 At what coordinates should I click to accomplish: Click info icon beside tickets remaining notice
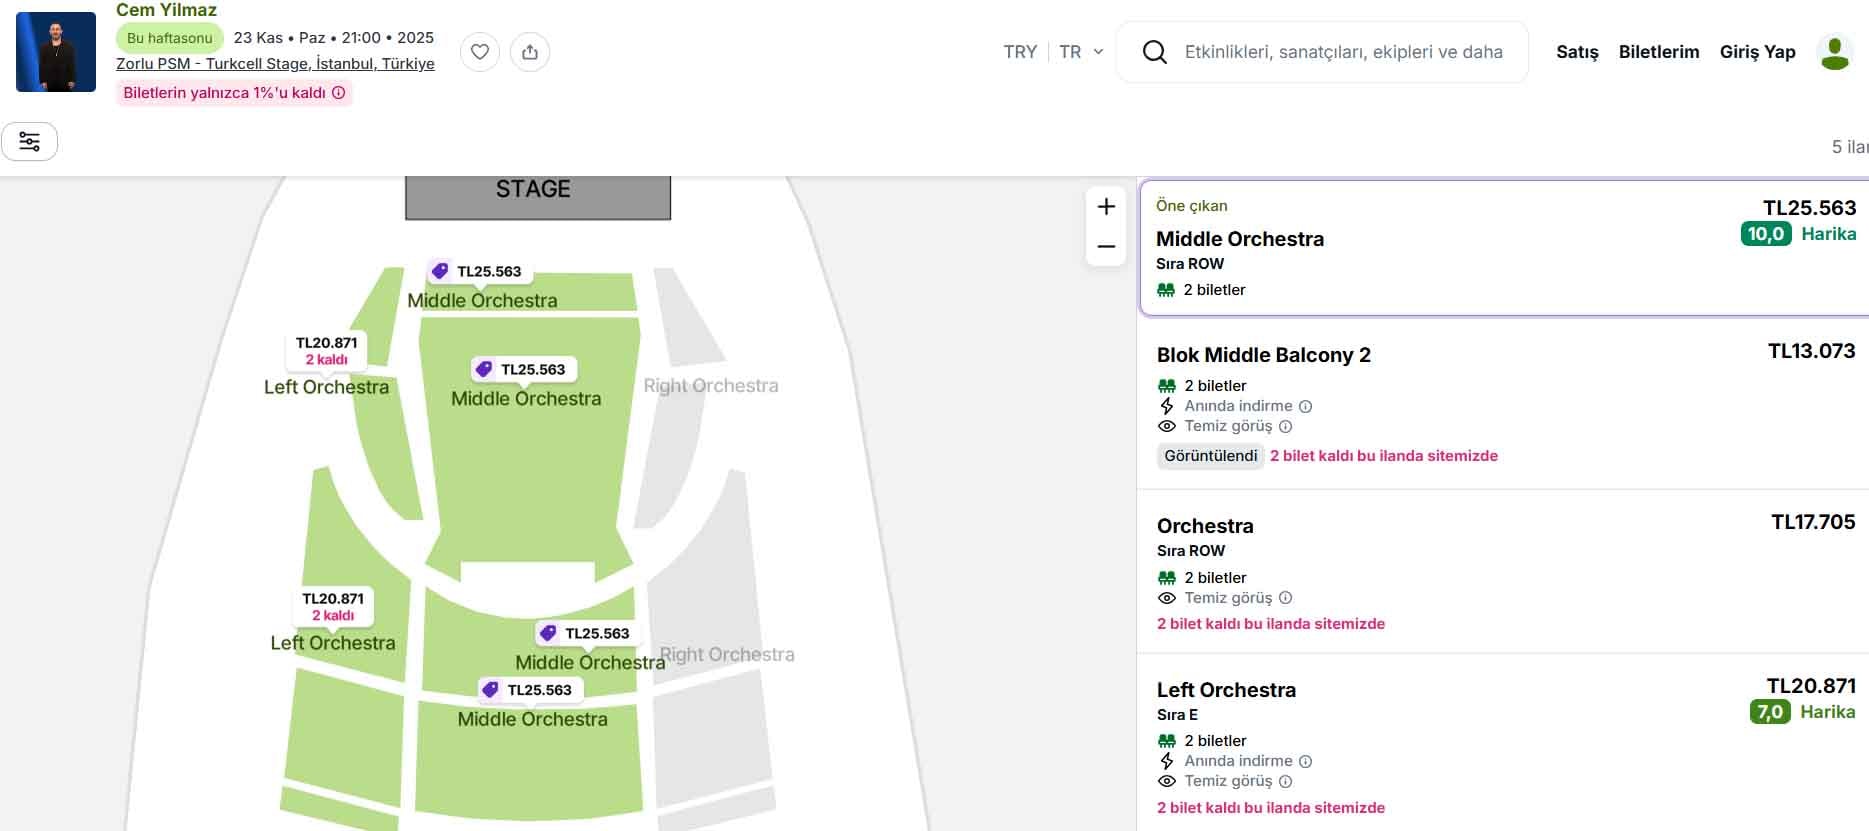click(339, 93)
